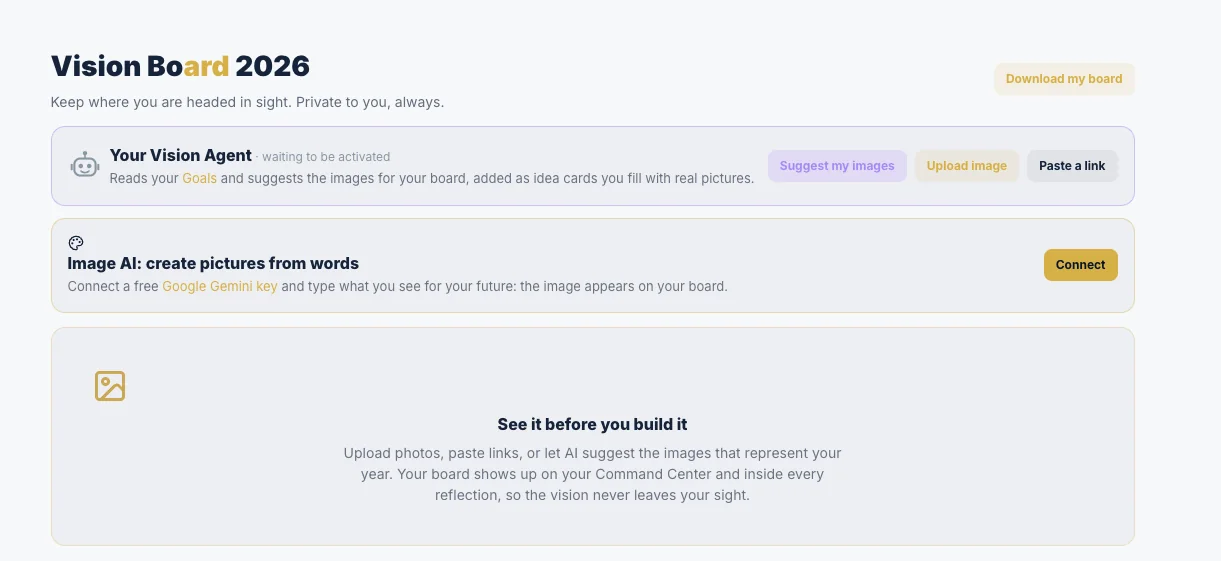The height and width of the screenshot is (561, 1221).
Task: Click the picture placeholder icon in empty board
Action: [110, 386]
